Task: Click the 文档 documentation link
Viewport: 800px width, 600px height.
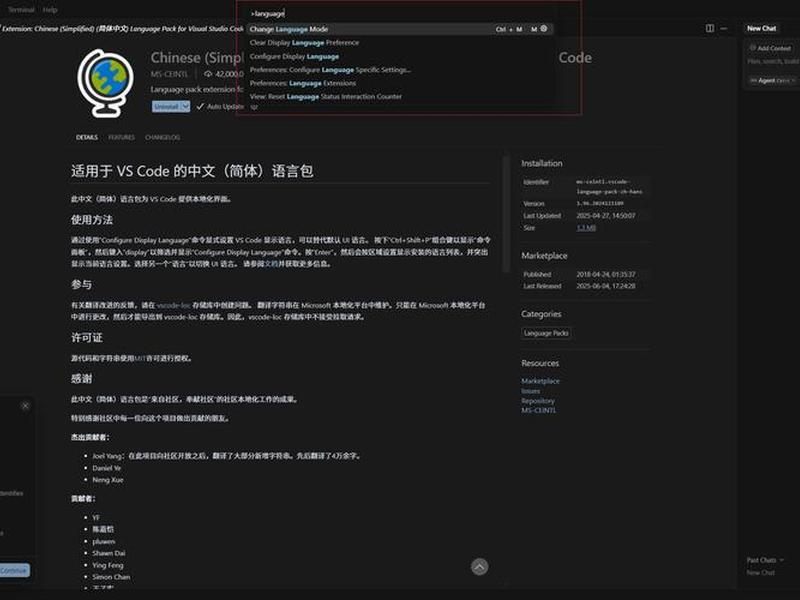Action: pos(271,264)
